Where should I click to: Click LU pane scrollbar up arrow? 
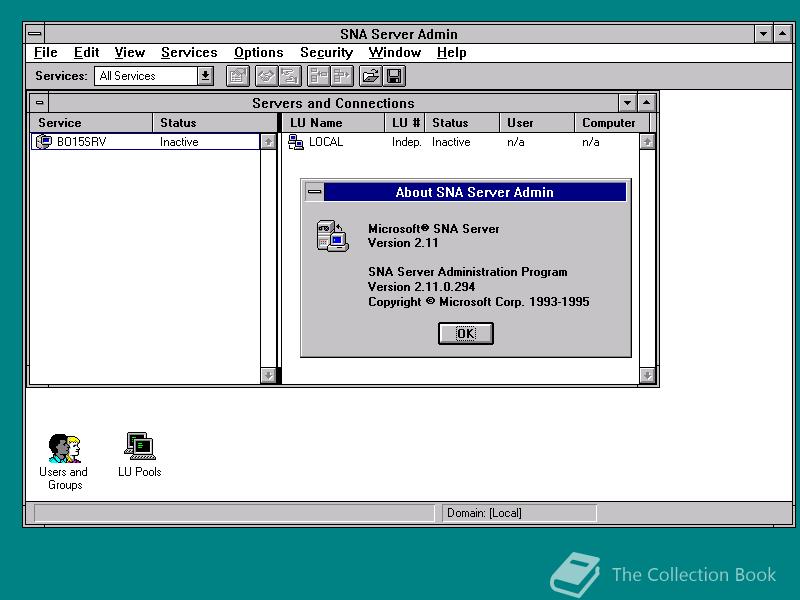pos(647,141)
